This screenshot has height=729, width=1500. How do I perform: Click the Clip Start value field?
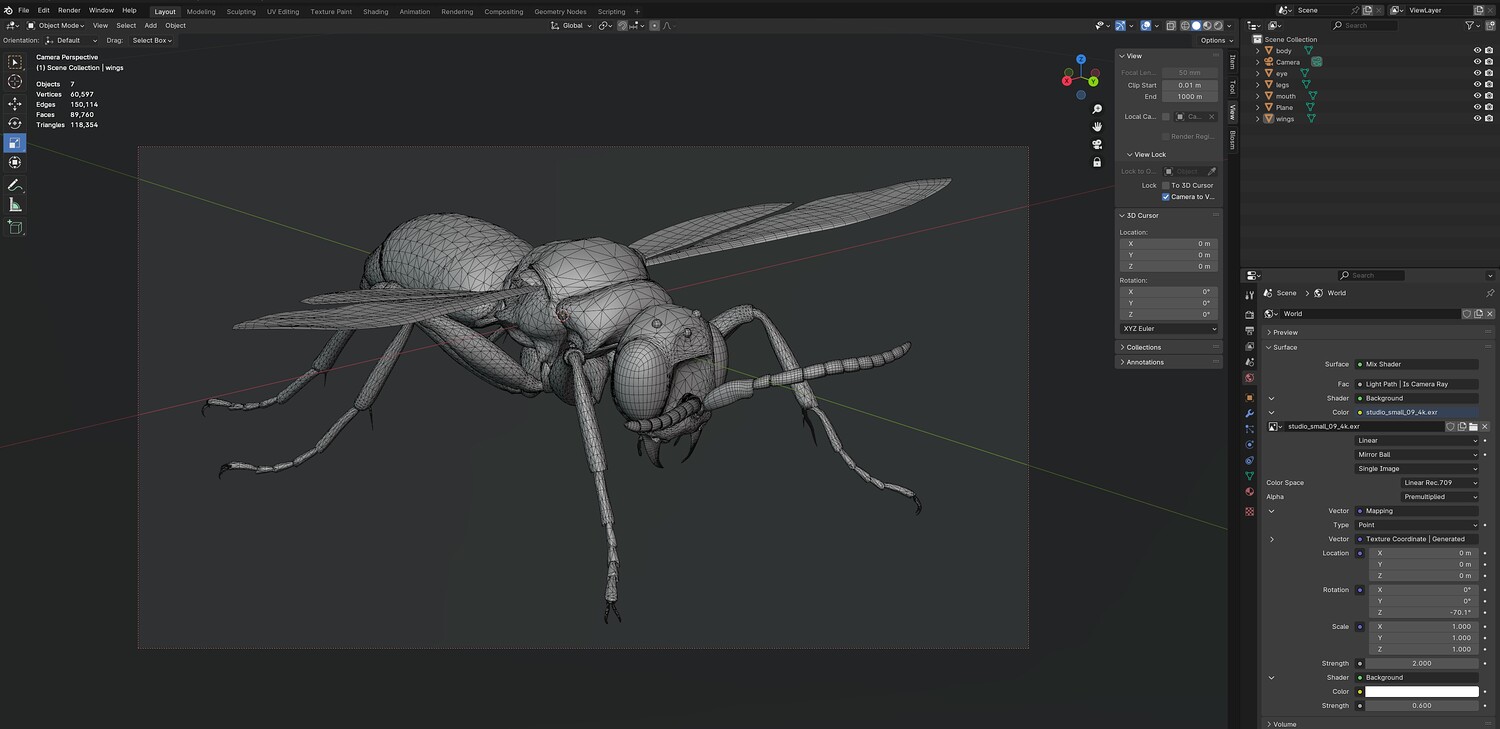[x=1189, y=85]
